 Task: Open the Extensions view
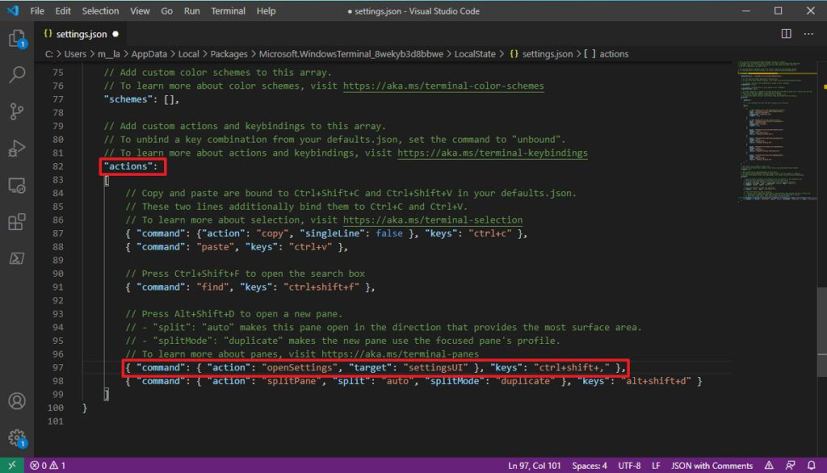(x=17, y=222)
